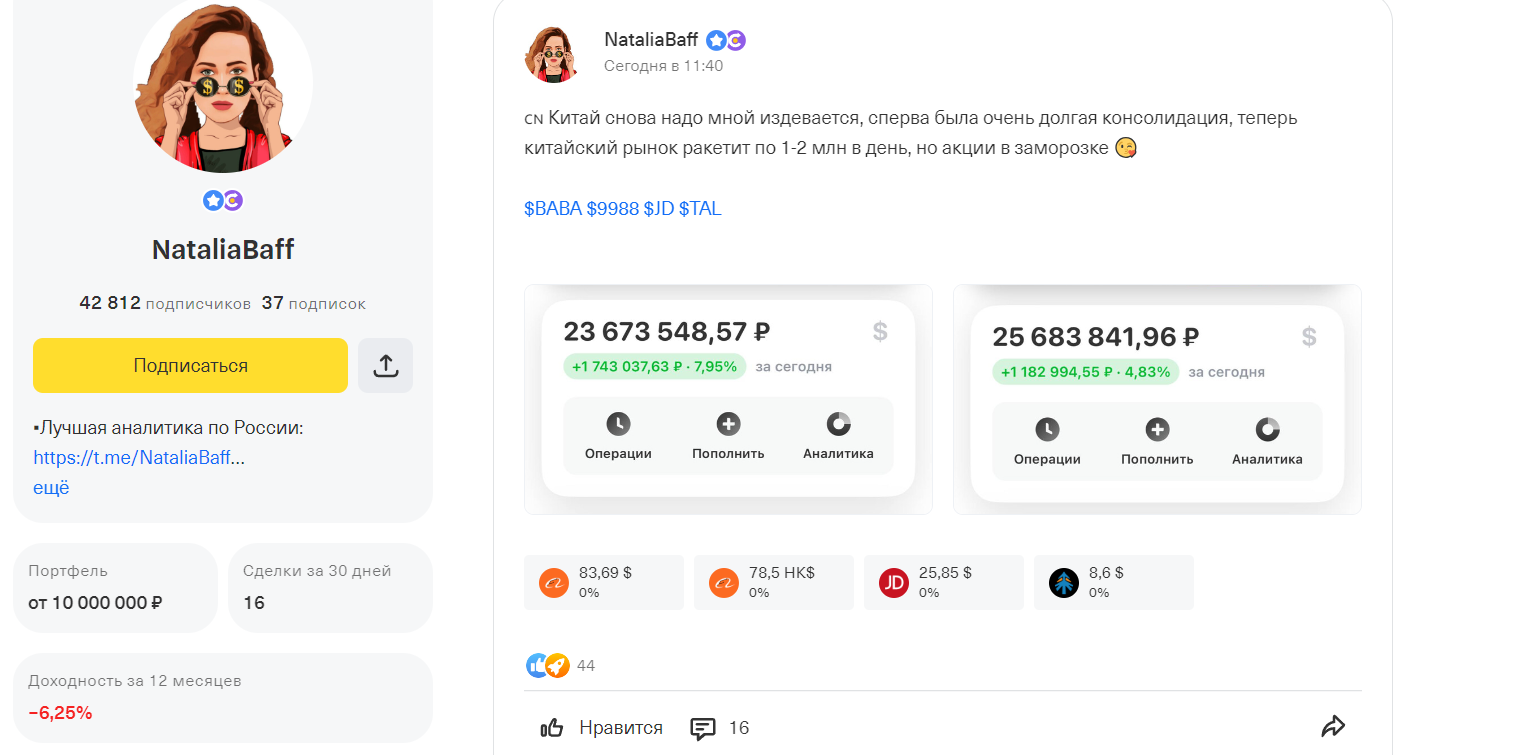Image resolution: width=1514 pixels, height=755 pixels.
Task: Click the thumbs-up like icon
Action: pos(552,728)
